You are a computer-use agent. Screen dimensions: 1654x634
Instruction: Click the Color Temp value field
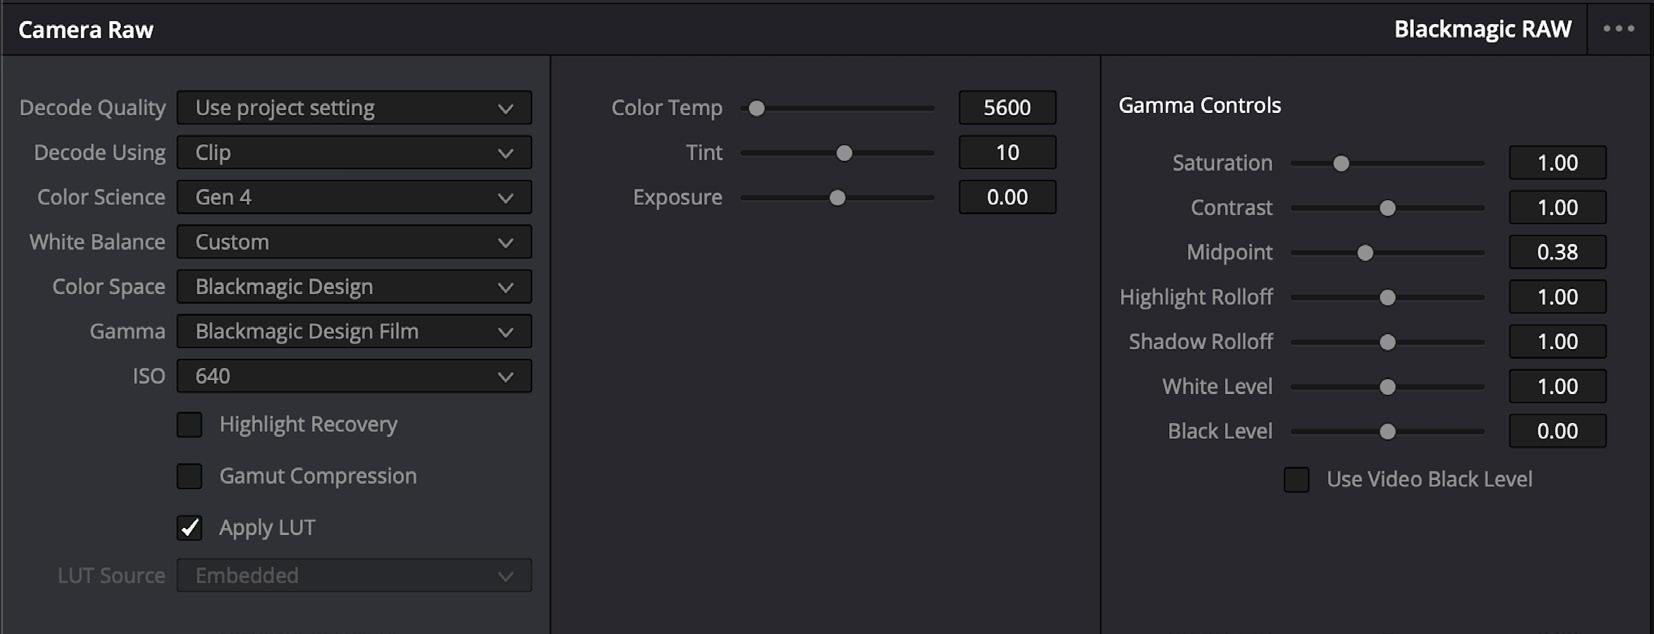[1006, 108]
